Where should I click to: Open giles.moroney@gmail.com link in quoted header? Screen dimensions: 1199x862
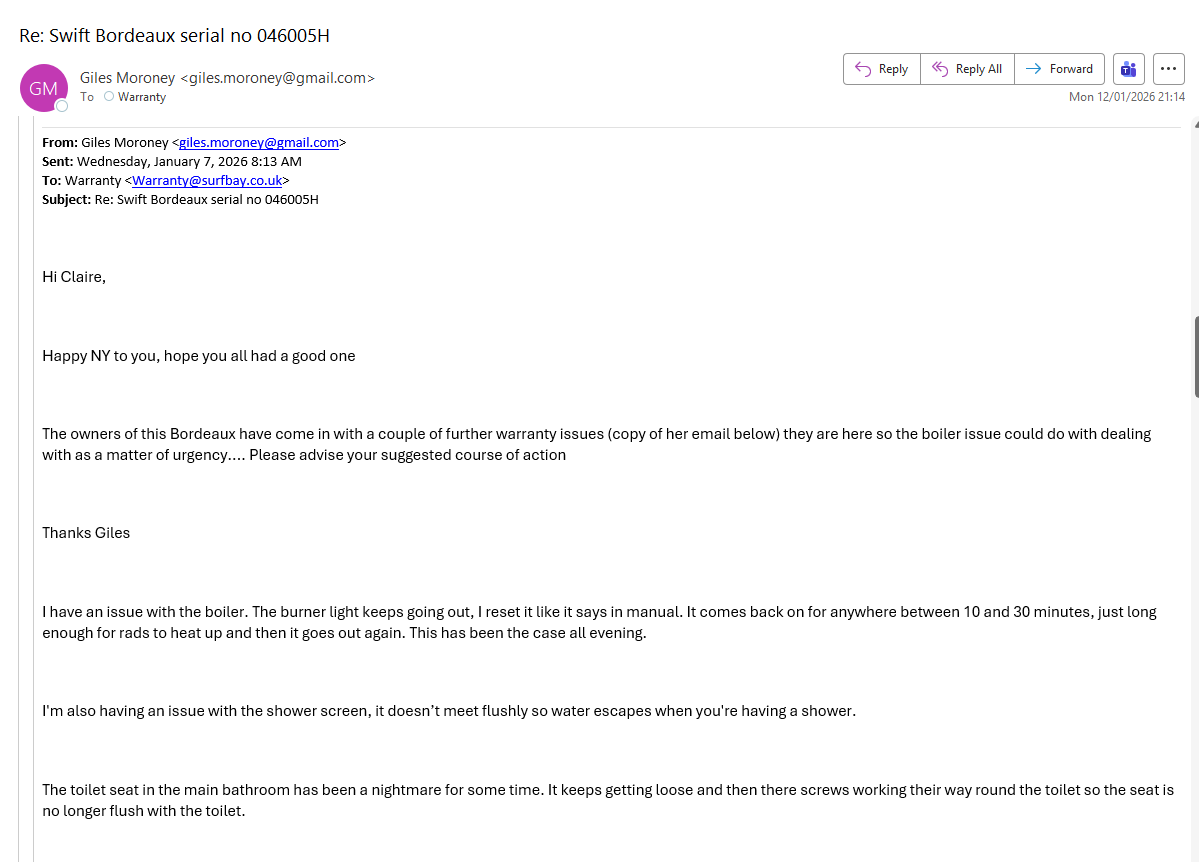click(259, 142)
